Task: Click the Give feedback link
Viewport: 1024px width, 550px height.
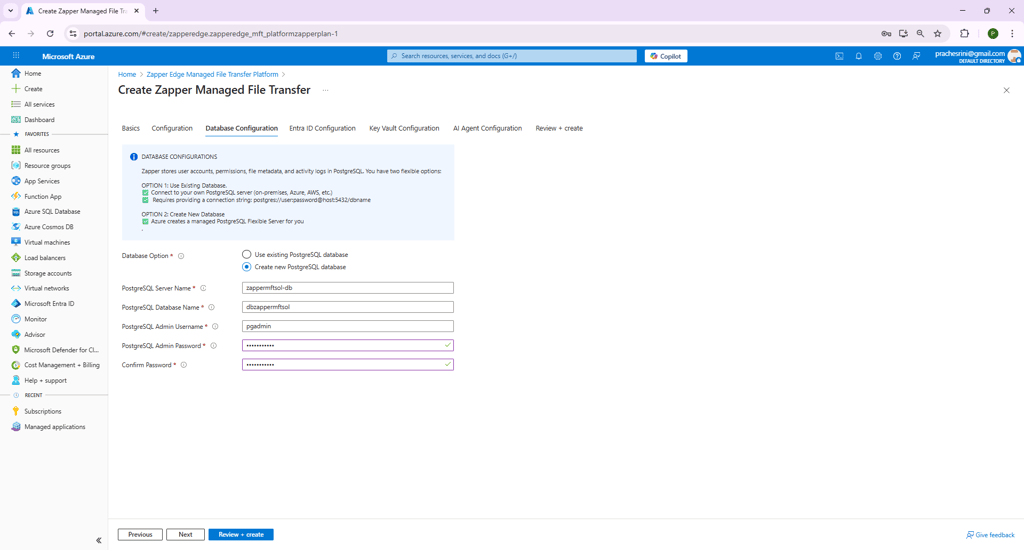Action: [990, 535]
